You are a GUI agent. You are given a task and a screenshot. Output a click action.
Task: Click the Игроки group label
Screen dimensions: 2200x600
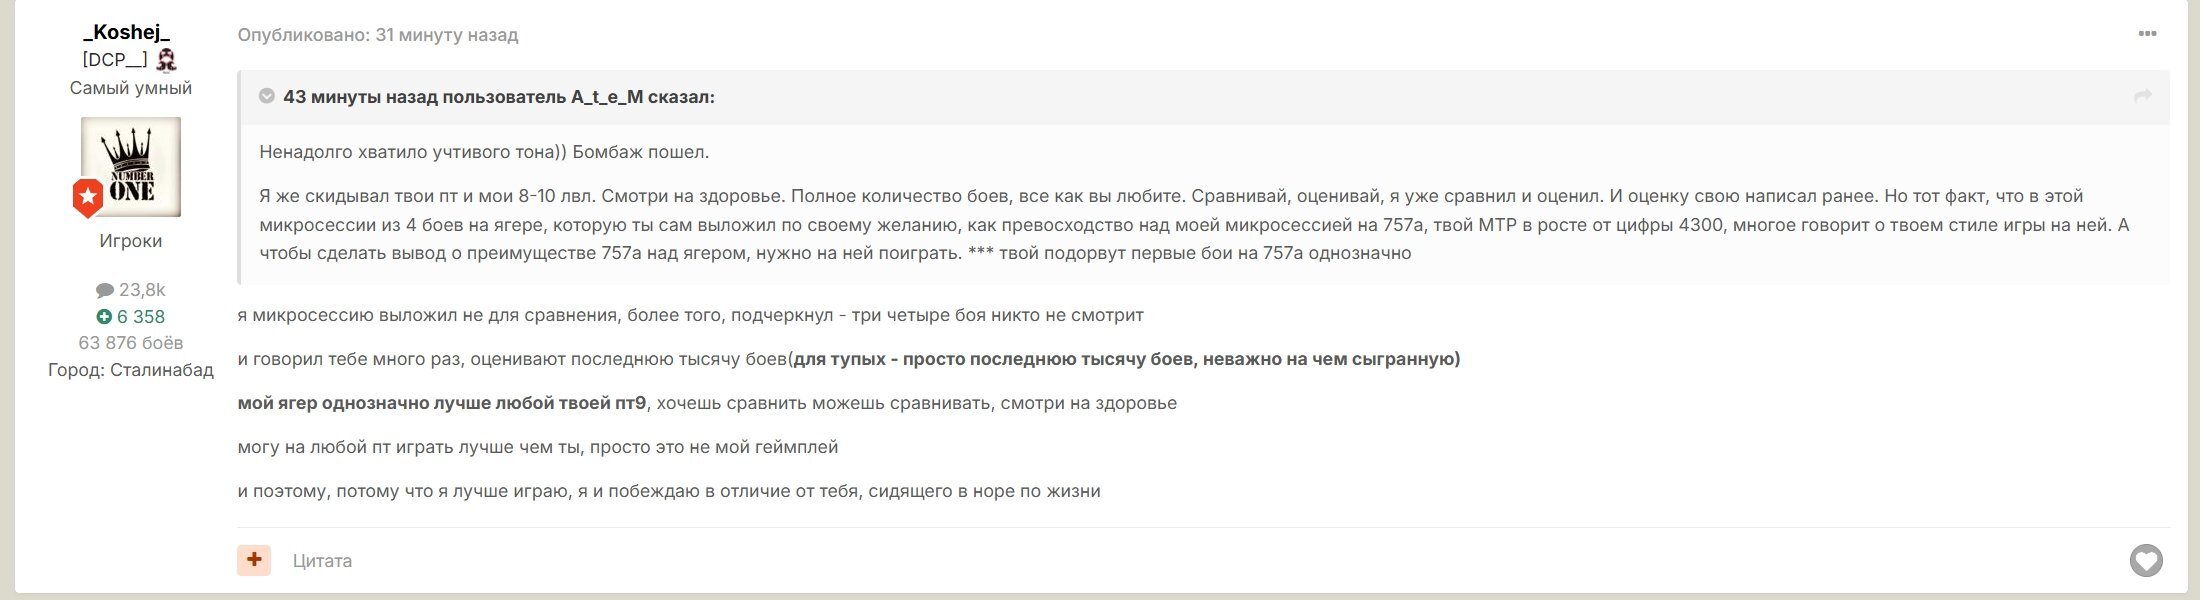click(x=131, y=241)
